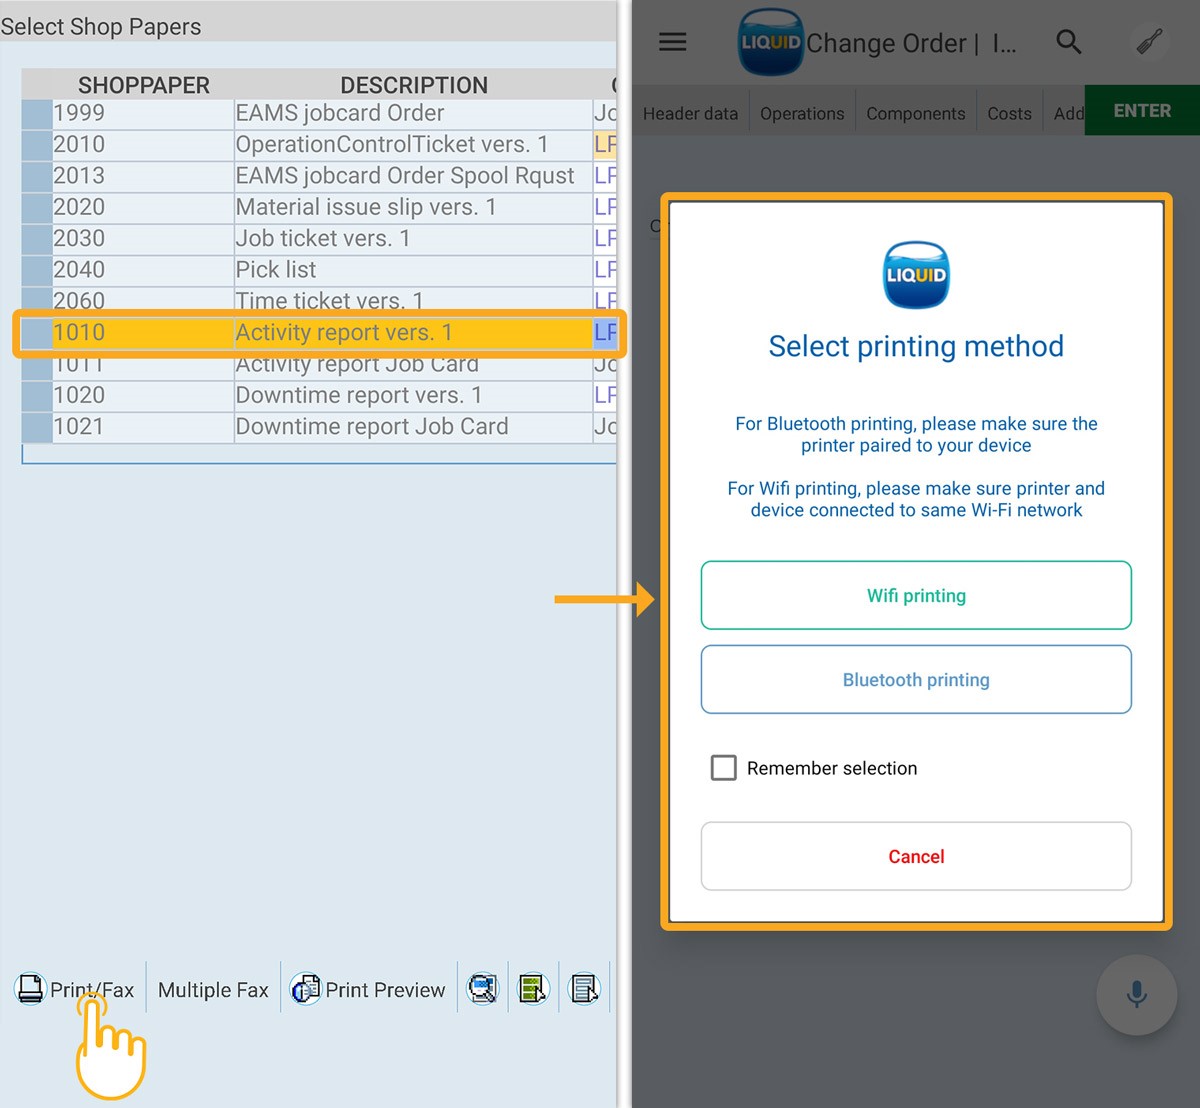Open the hamburger menu
Screen dimensions: 1200x1108
coord(672,42)
